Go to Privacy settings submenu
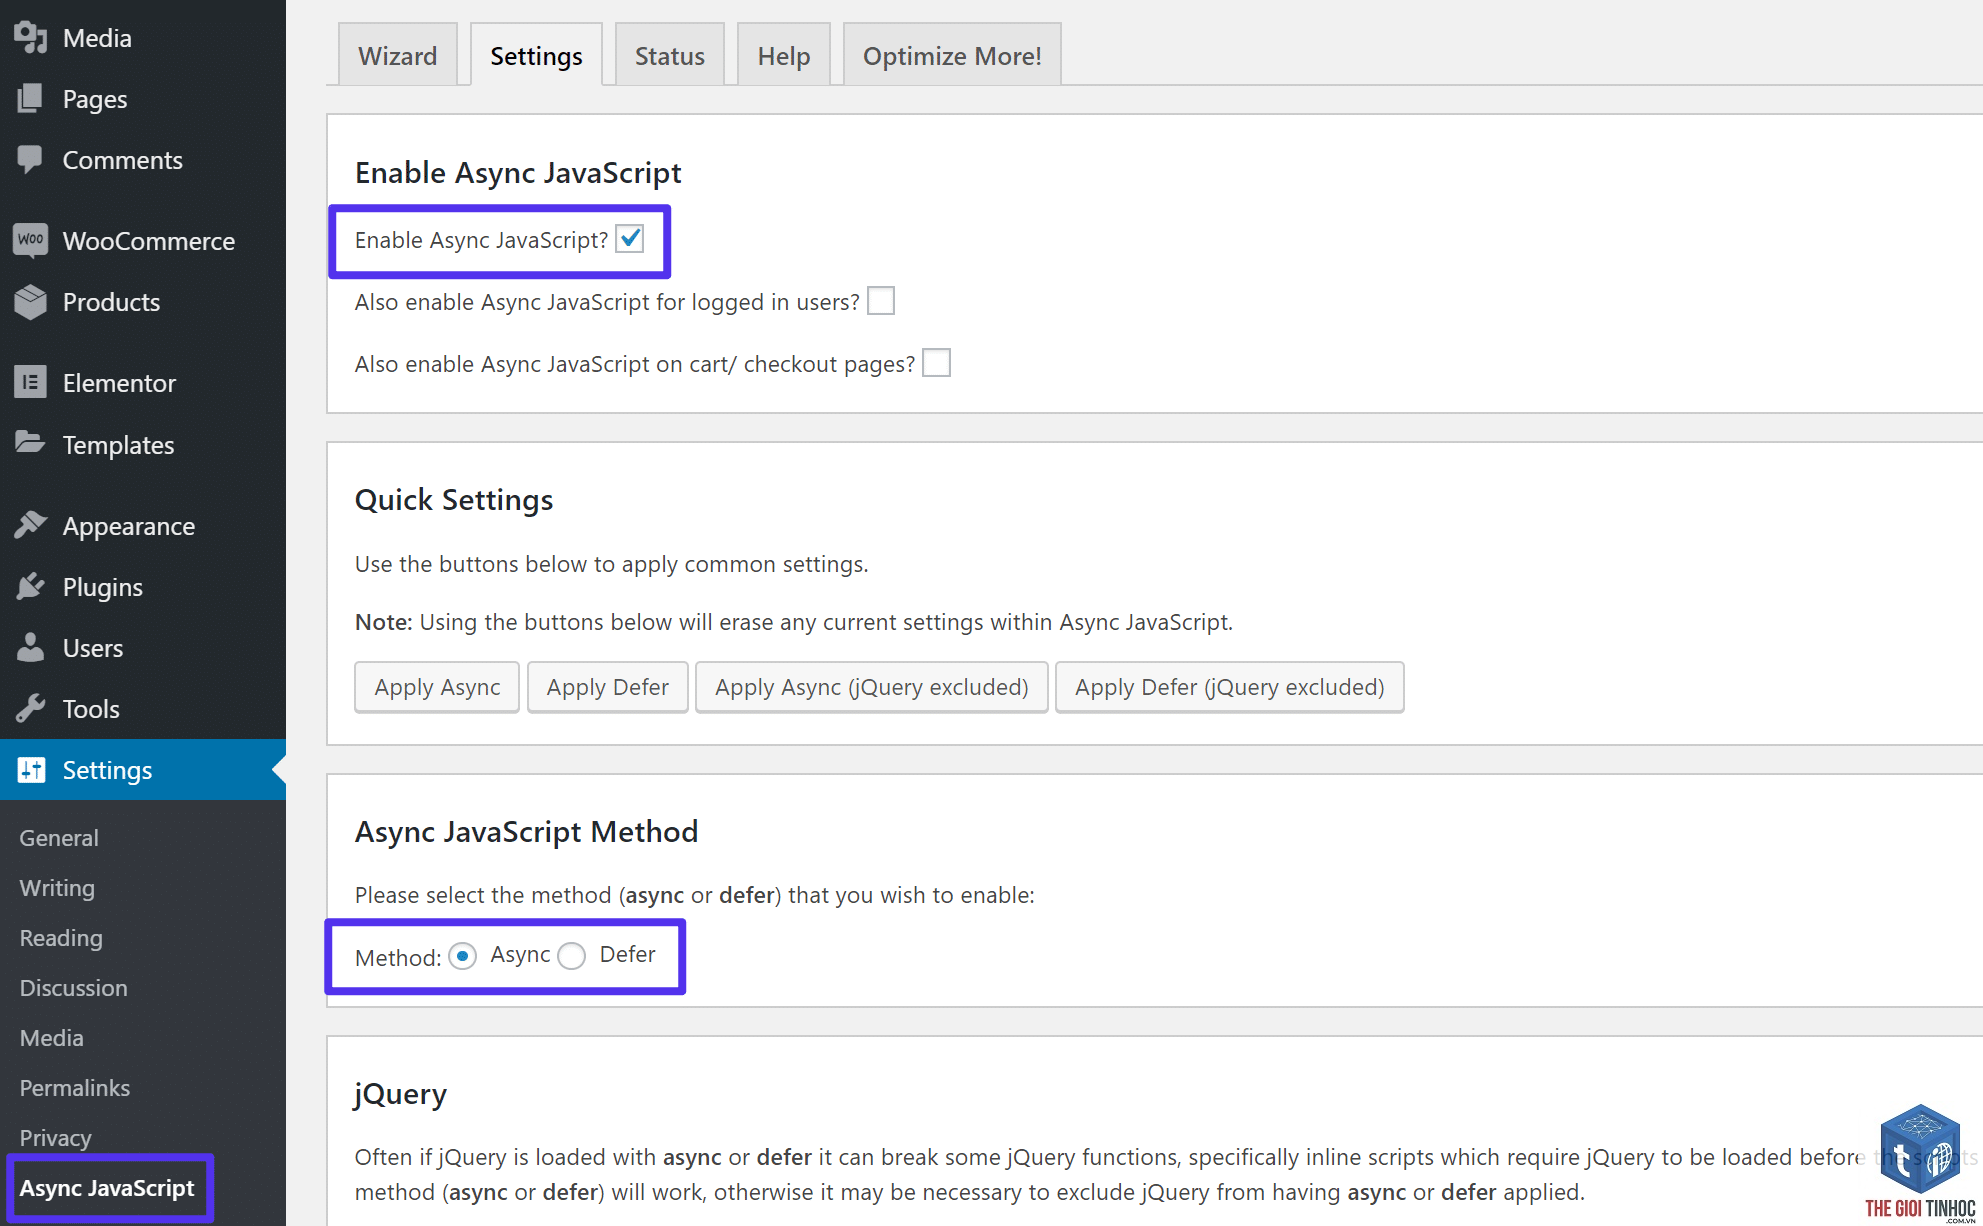This screenshot has width=1983, height=1226. tap(56, 1138)
